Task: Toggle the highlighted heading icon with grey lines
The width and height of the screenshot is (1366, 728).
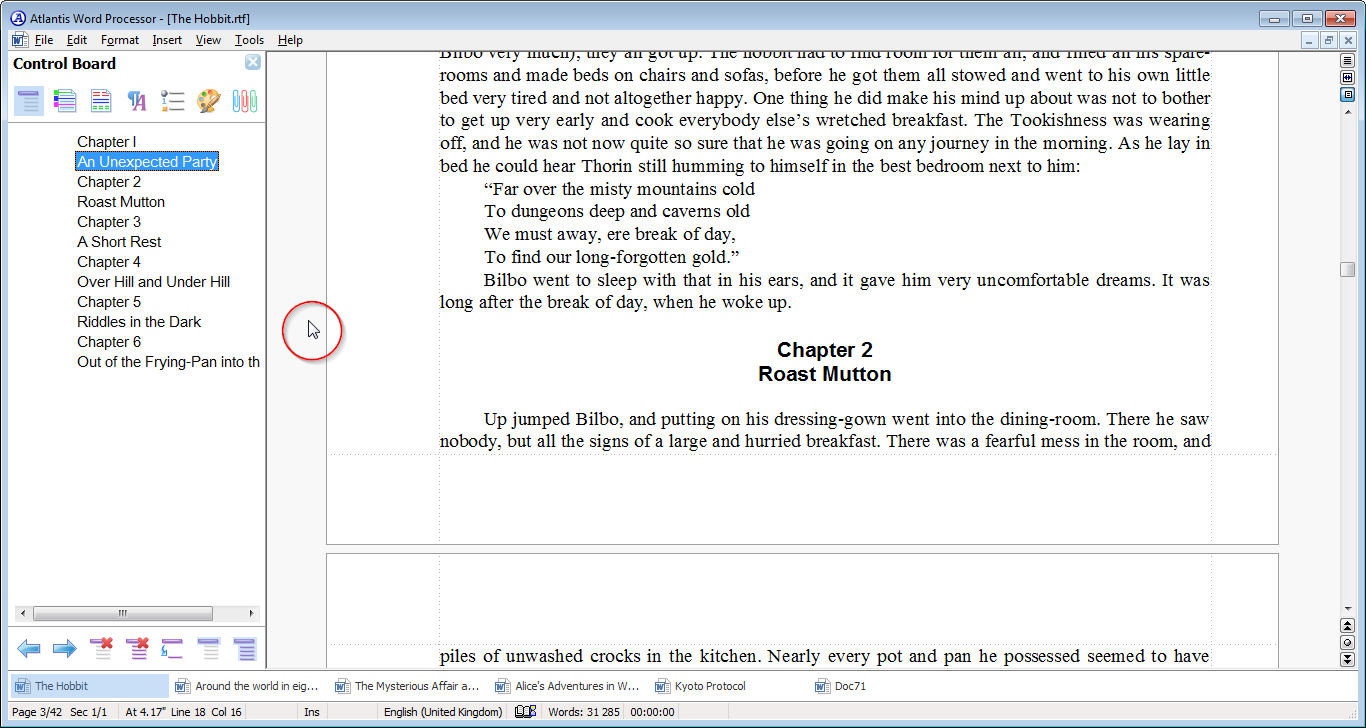Action: pyautogui.click(x=209, y=649)
